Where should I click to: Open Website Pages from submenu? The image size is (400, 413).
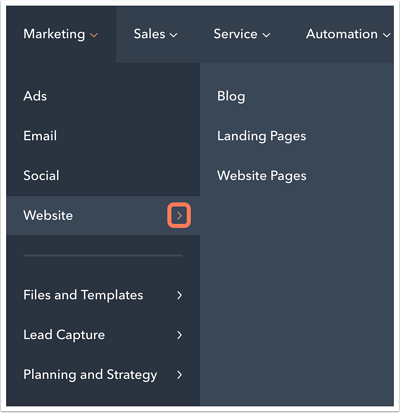point(262,176)
